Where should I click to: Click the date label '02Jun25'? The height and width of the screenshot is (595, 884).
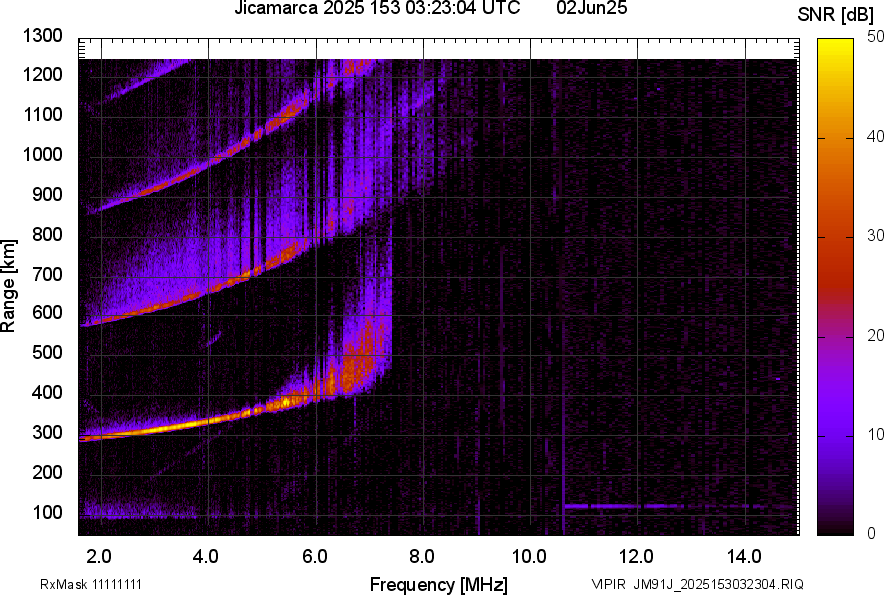[x=591, y=8]
